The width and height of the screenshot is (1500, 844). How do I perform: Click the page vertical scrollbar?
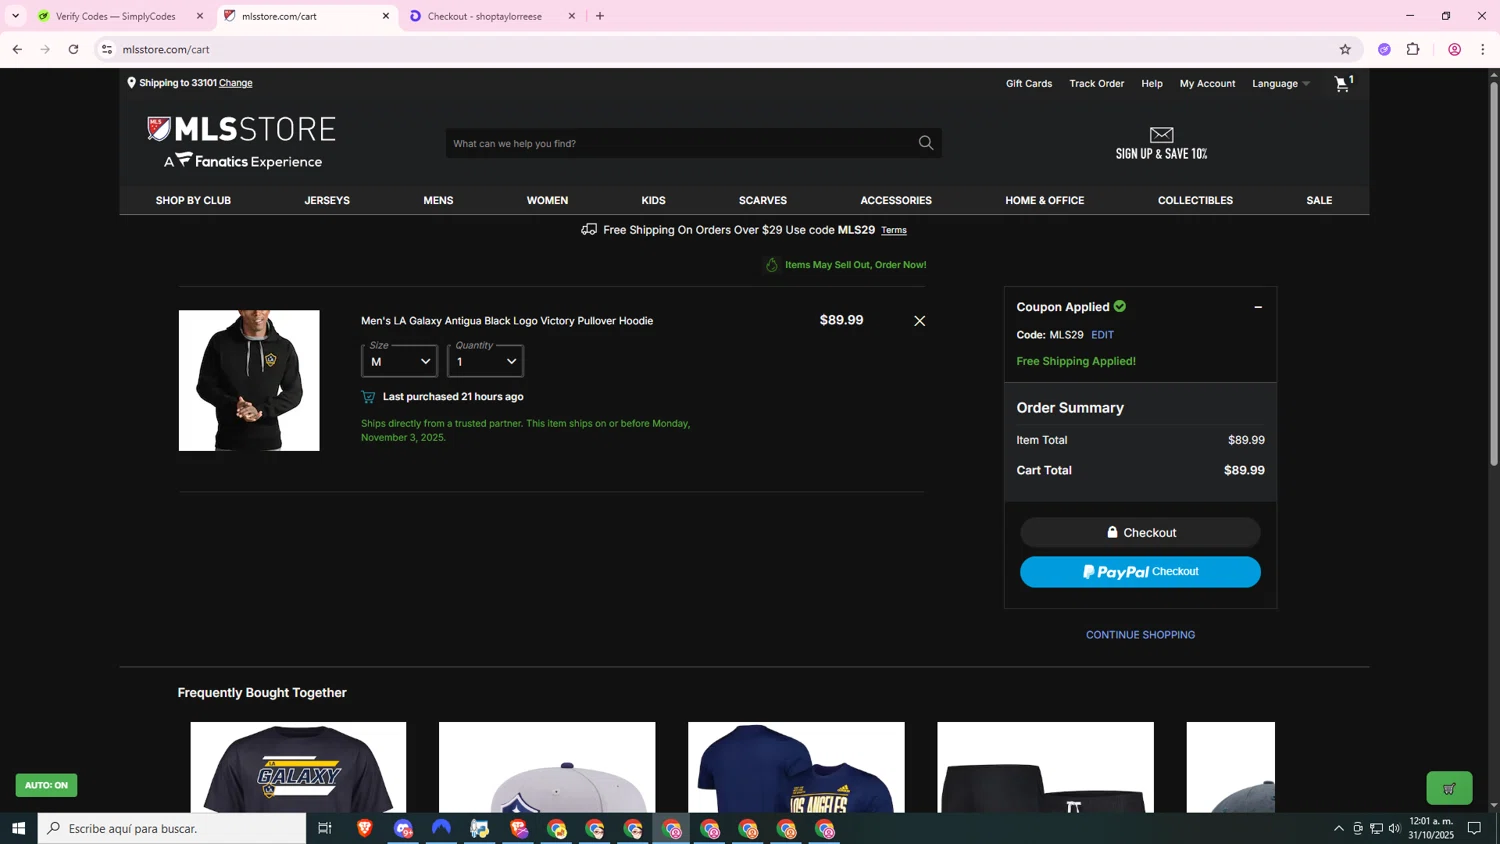(1494, 275)
